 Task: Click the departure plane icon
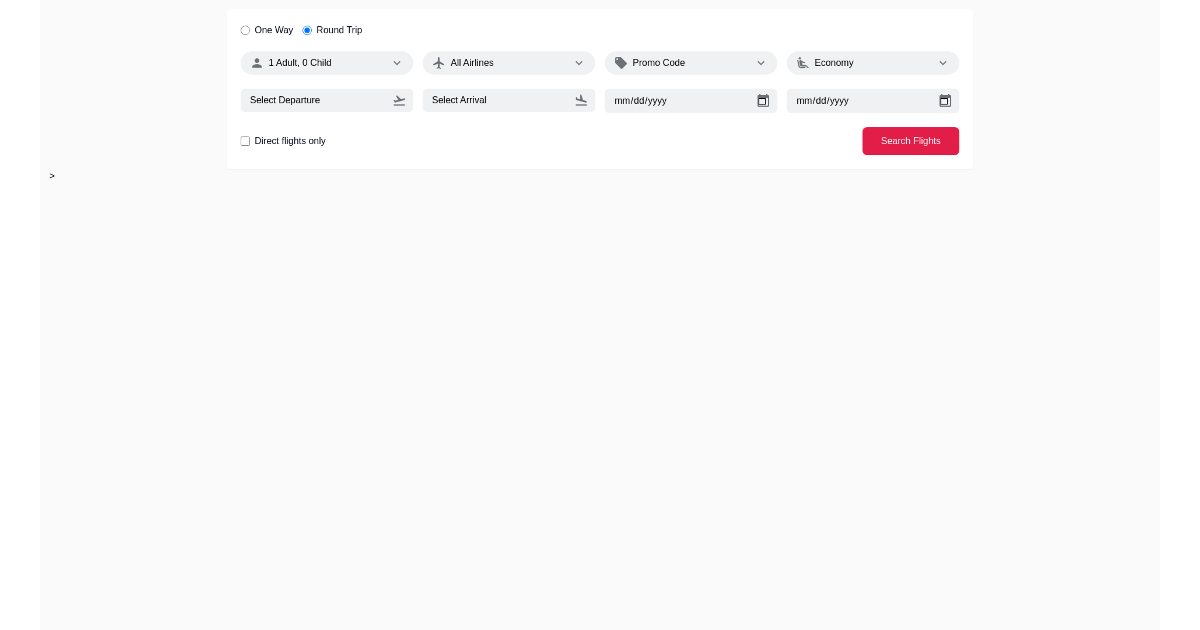[x=399, y=100]
